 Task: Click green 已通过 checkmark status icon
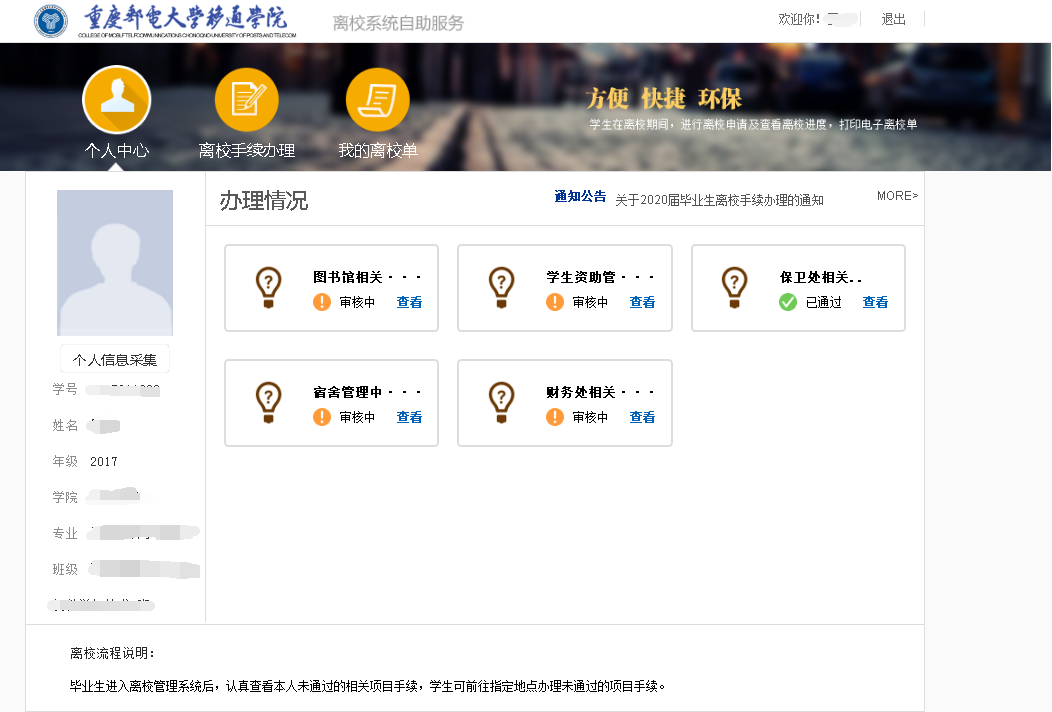pos(788,302)
